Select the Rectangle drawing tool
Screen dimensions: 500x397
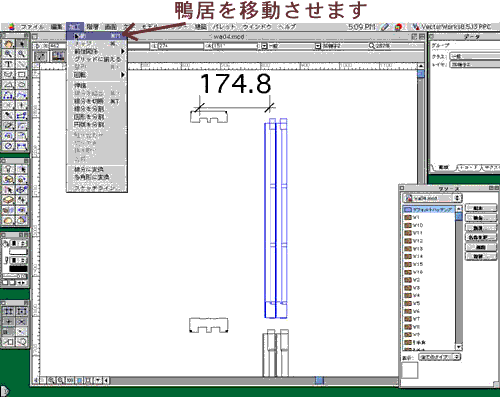point(22,74)
